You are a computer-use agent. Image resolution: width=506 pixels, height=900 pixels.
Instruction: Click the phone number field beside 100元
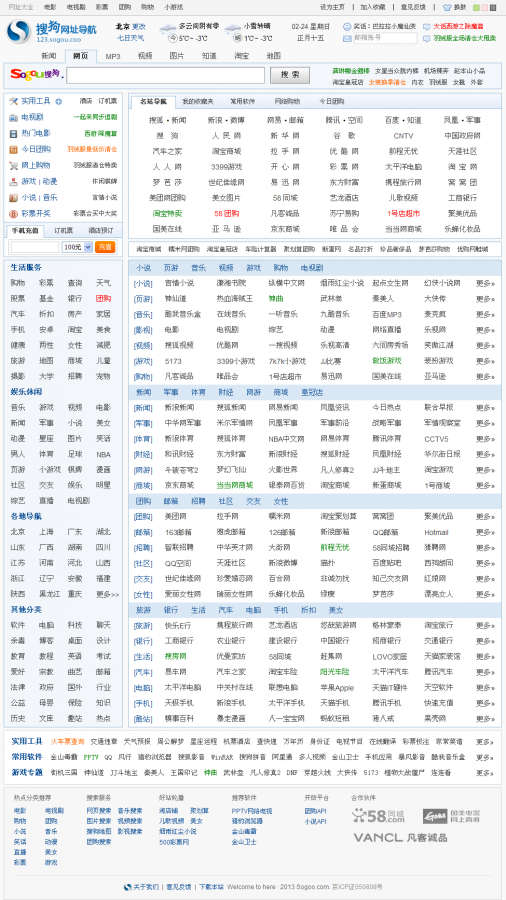[x=34, y=247]
